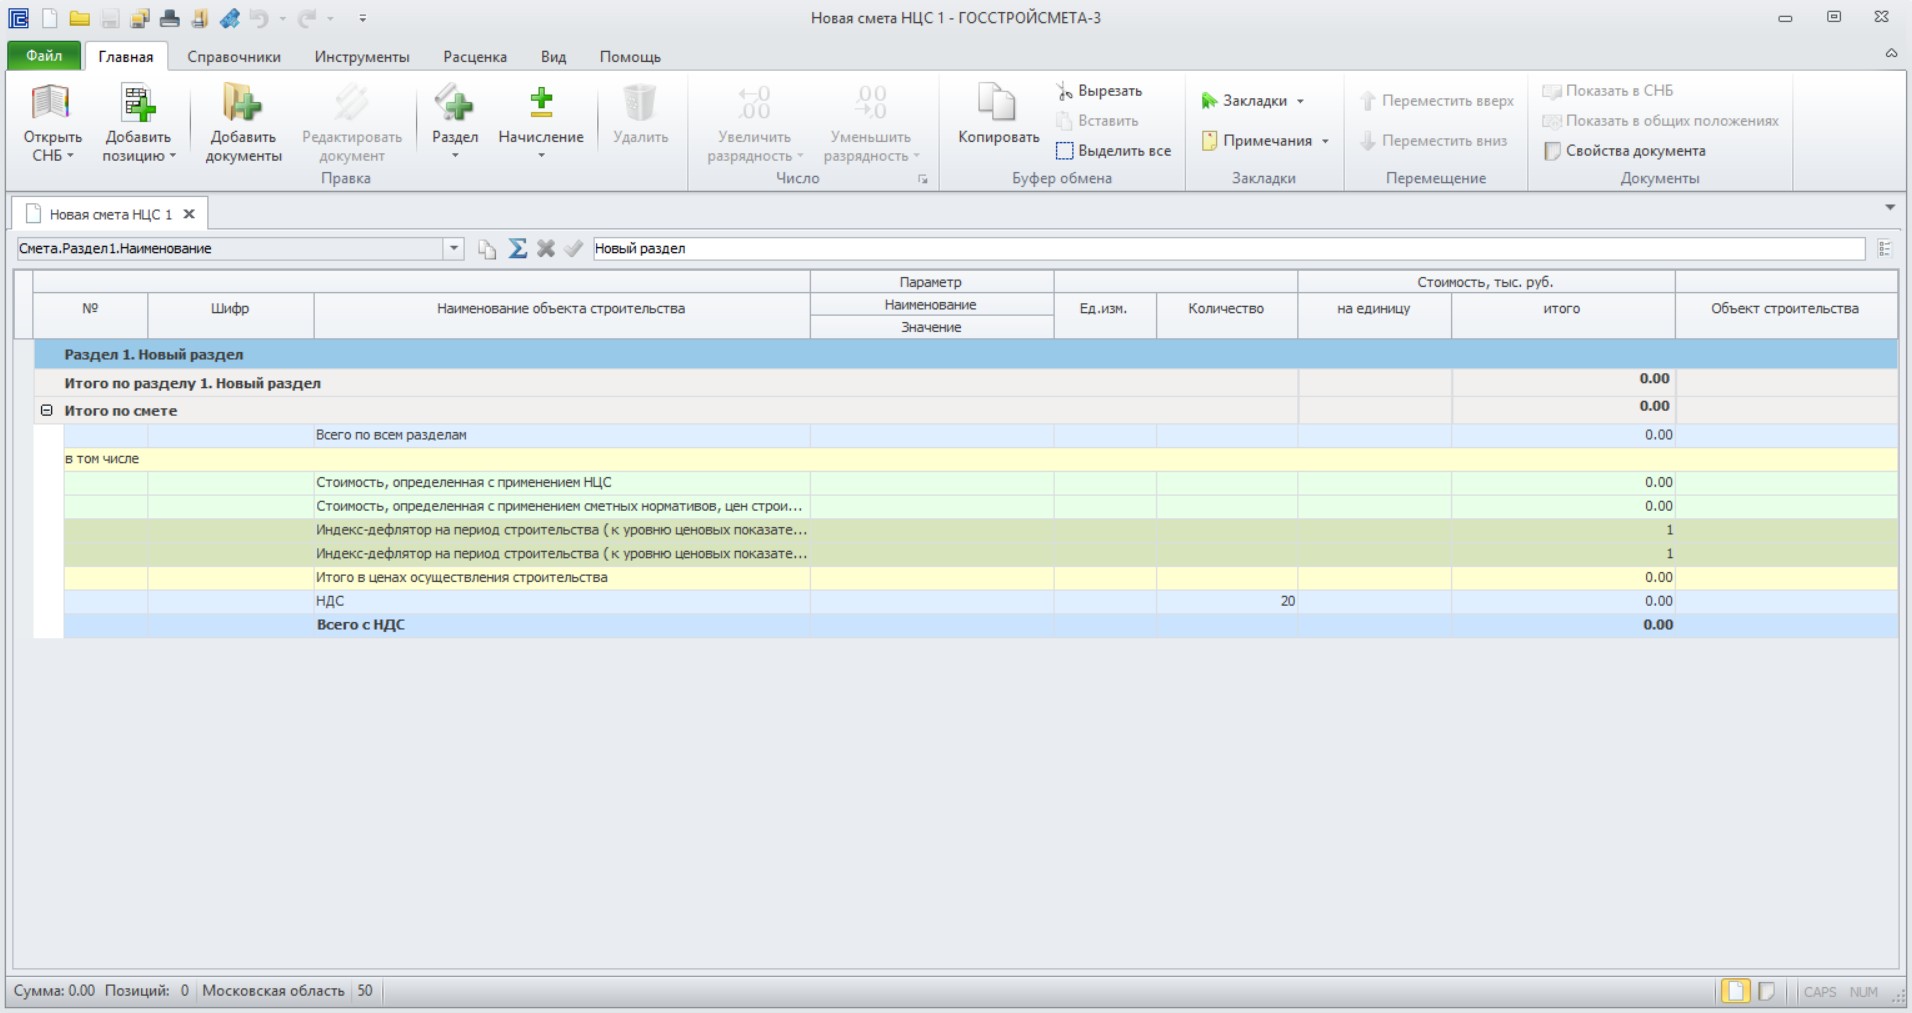Click the sigma sum icon in formula bar

coord(517,248)
